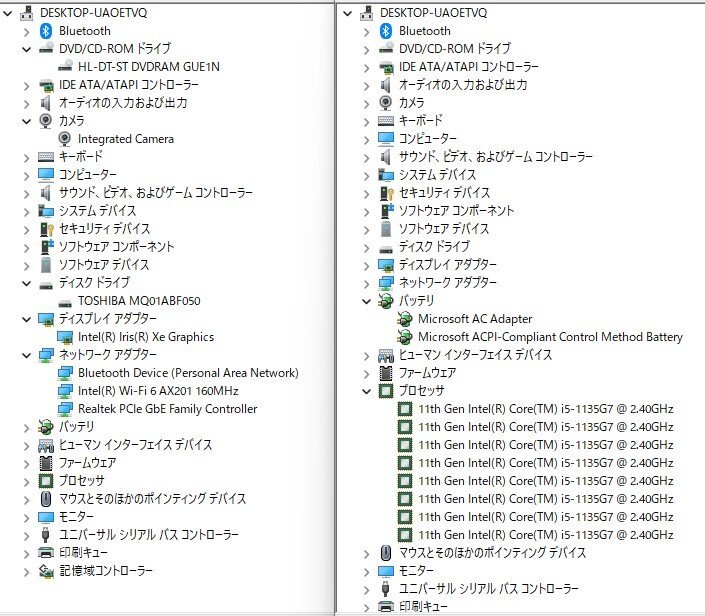705x616 pixels.
Task: Expand the バッテリ node in the left tree
Action: click(27, 428)
